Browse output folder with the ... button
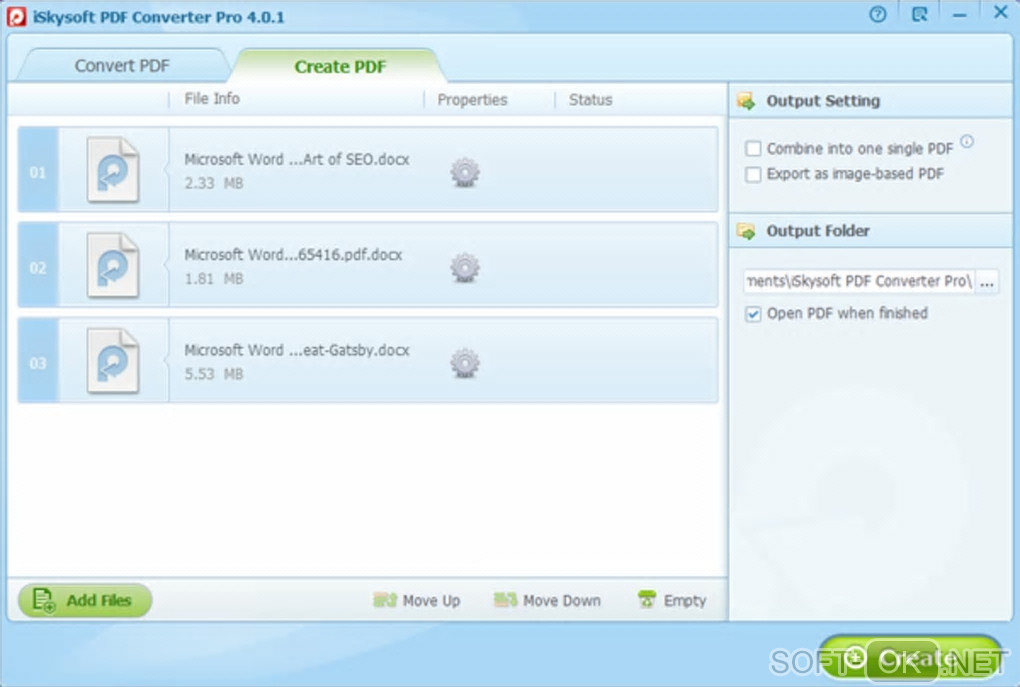This screenshot has width=1020, height=687. tap(987, 282)
